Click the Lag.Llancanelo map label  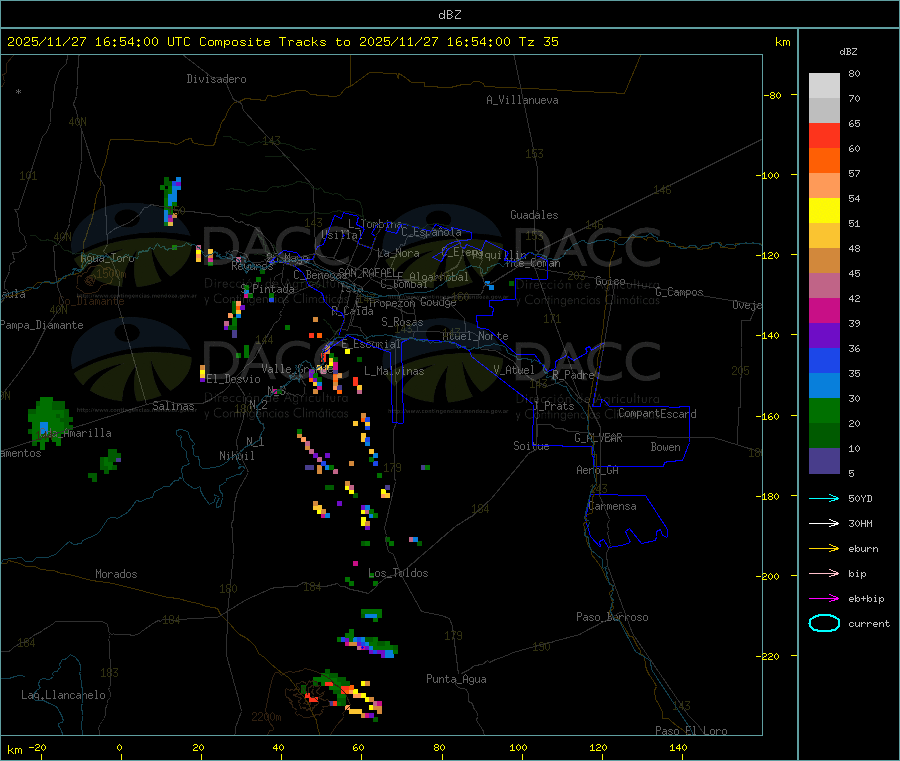click(64, 695)
